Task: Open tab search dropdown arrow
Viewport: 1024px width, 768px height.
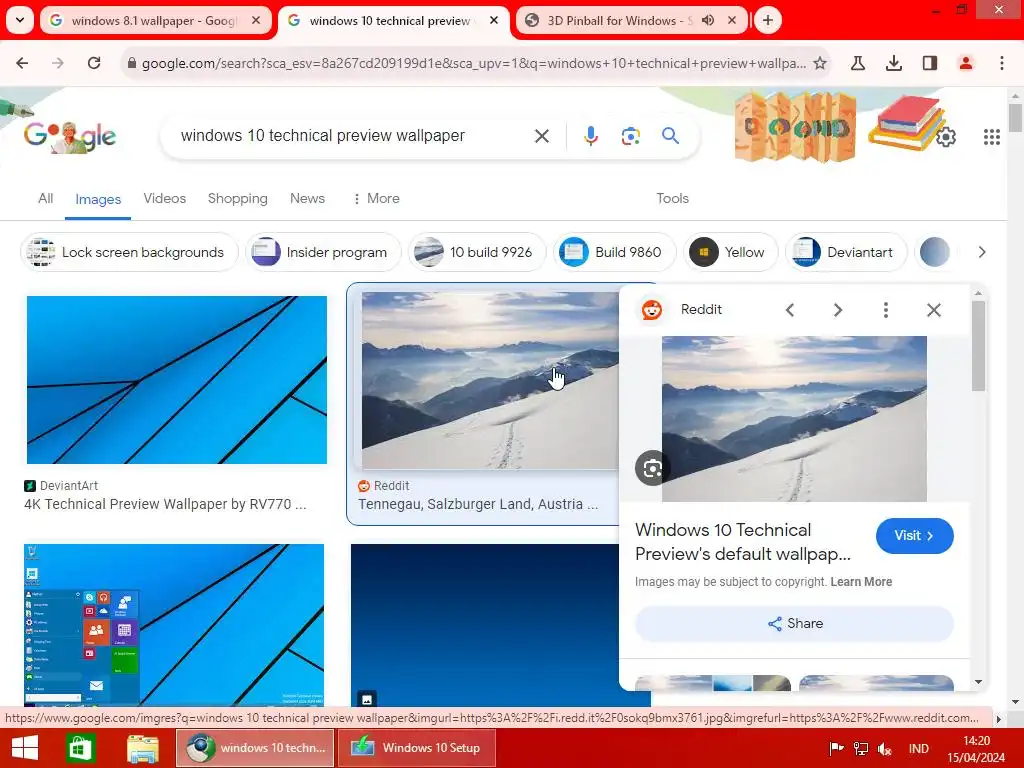Action: [x=20, y=20]
